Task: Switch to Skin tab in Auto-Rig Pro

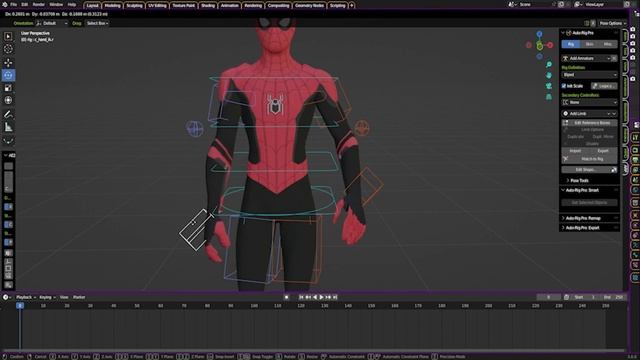Action: click(x=589, y=44)
